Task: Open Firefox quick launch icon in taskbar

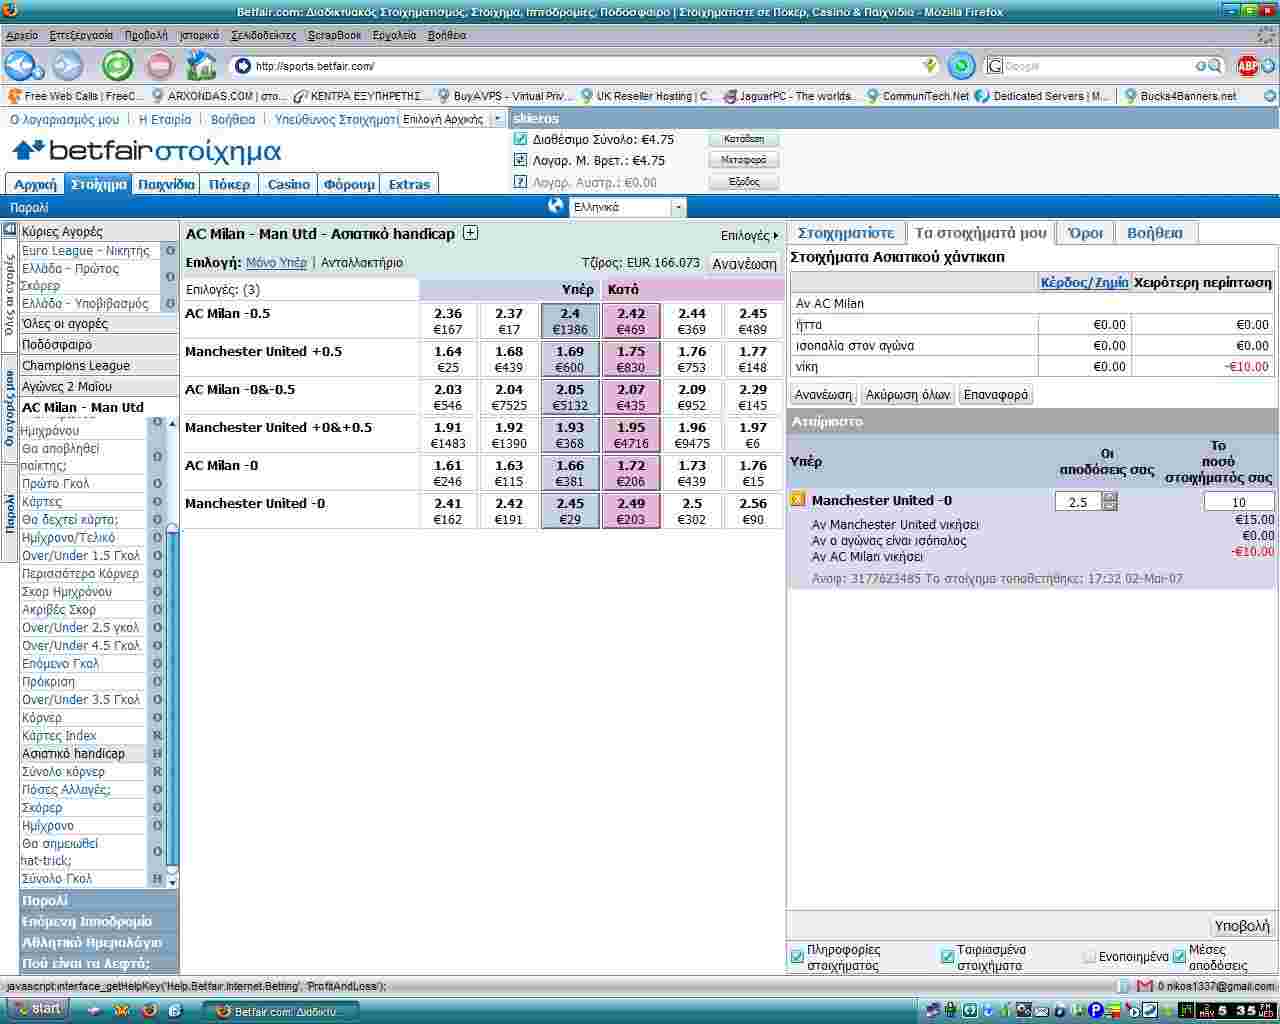Action: 149,1010
